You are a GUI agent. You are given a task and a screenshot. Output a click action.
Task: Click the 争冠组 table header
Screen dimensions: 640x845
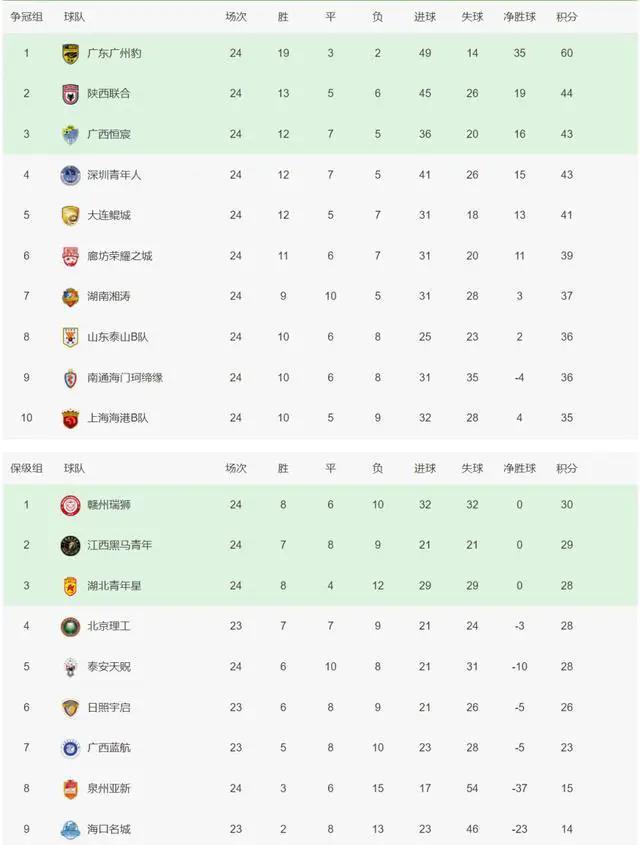click(26, 17)
